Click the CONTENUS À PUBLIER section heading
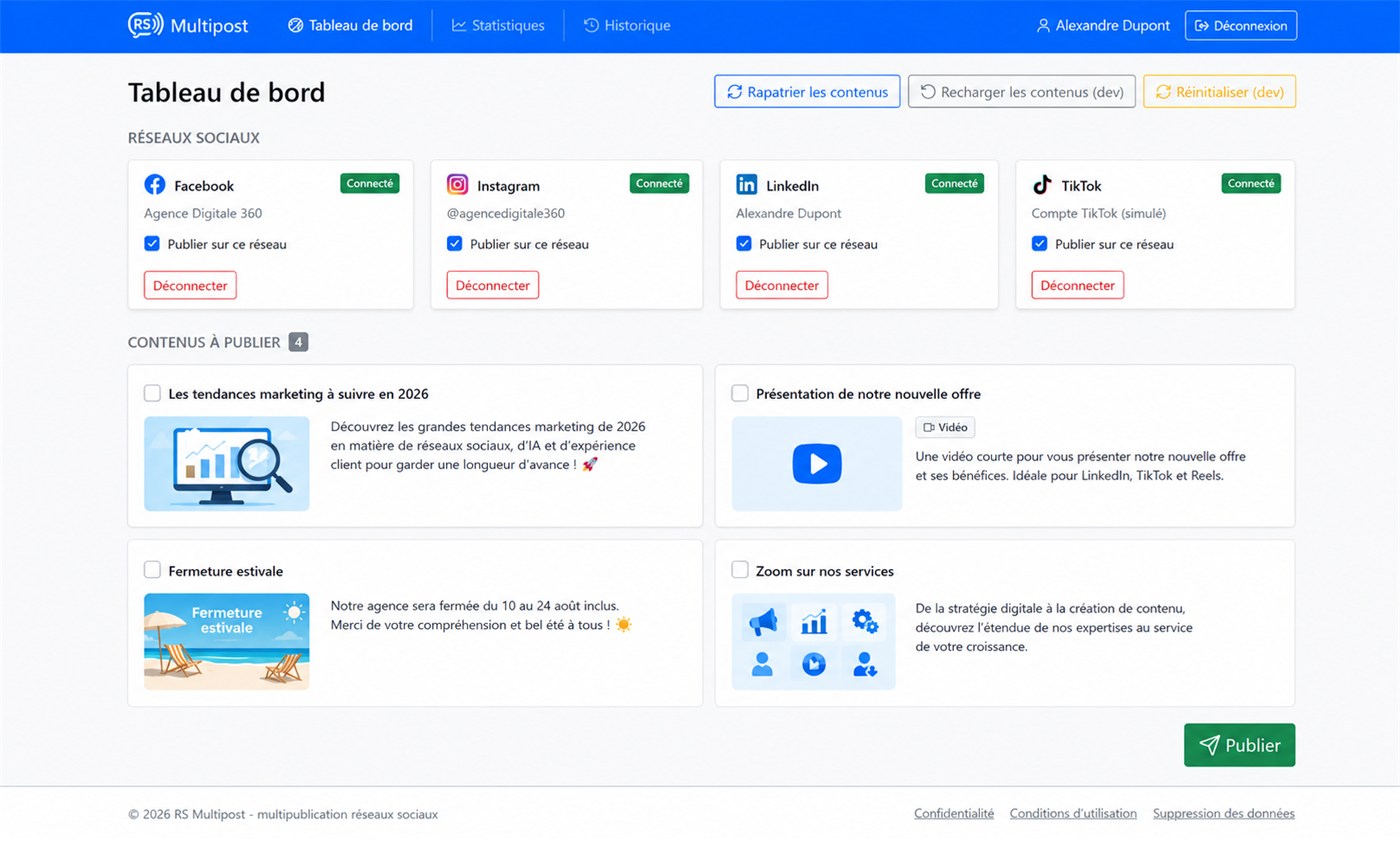This screenshot has width=1400, height=841. [x=204, y=342]
